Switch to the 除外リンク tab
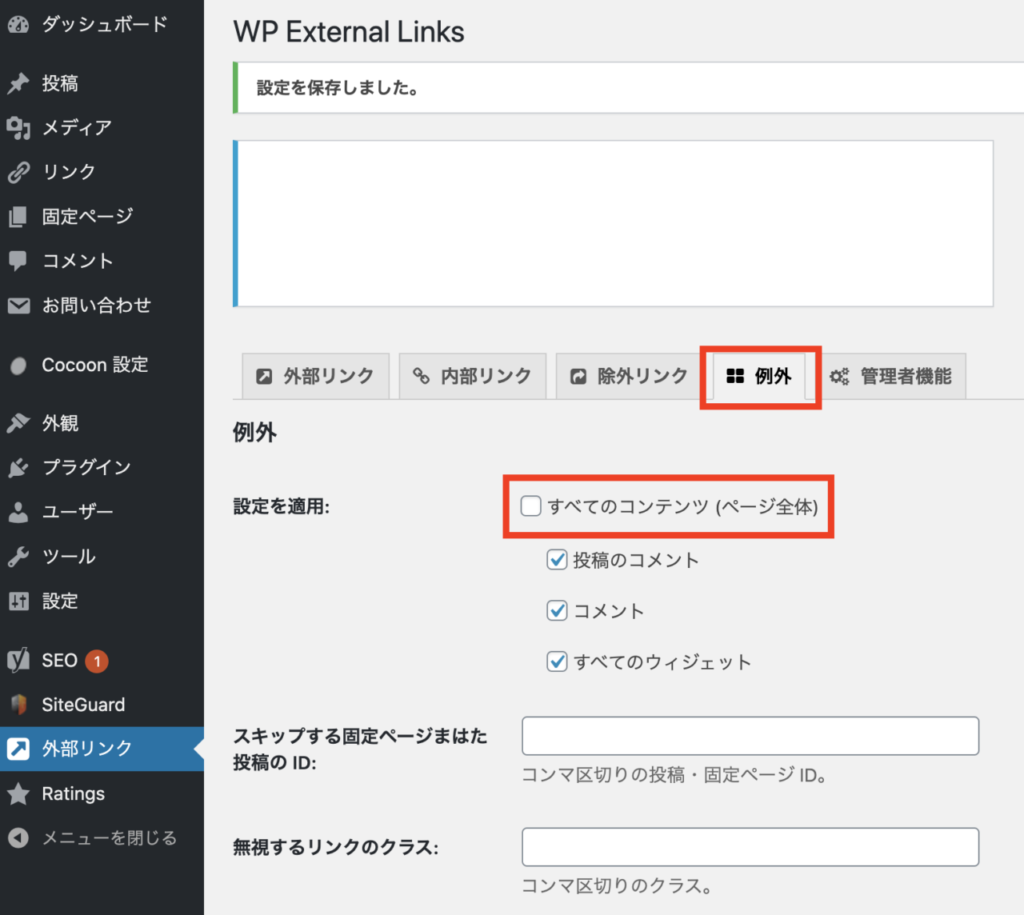 pos(629,376)
